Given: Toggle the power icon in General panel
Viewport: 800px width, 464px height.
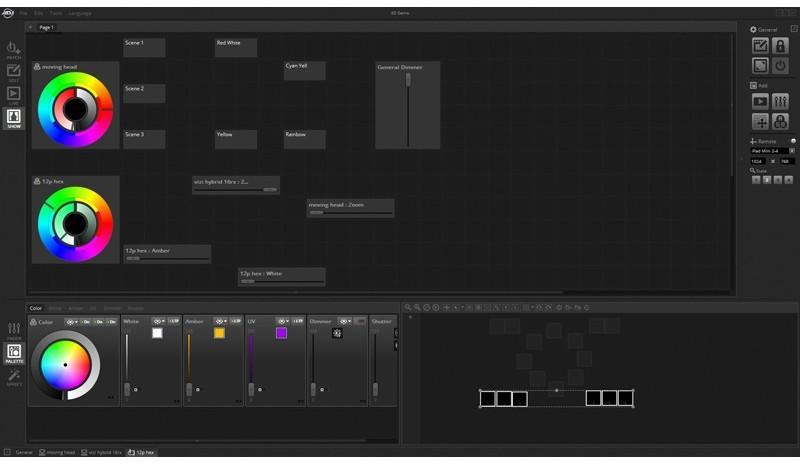Looking at the screenshot, I should 780,65.
